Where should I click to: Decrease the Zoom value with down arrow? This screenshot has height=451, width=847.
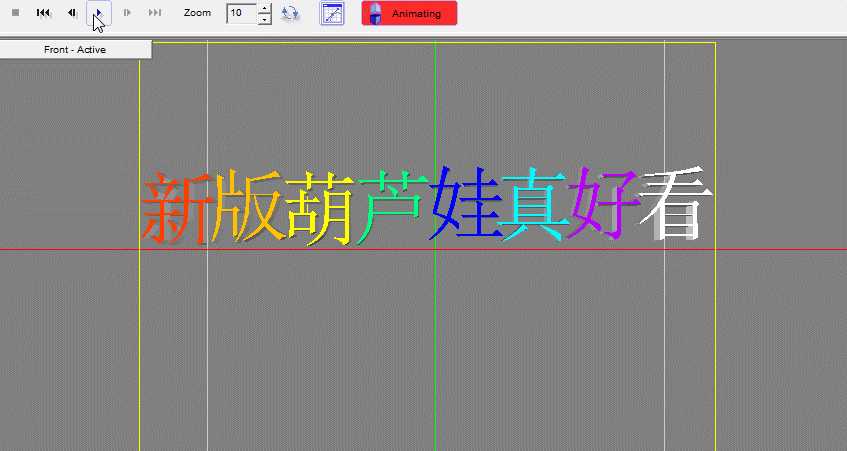[x=264, y=19]
